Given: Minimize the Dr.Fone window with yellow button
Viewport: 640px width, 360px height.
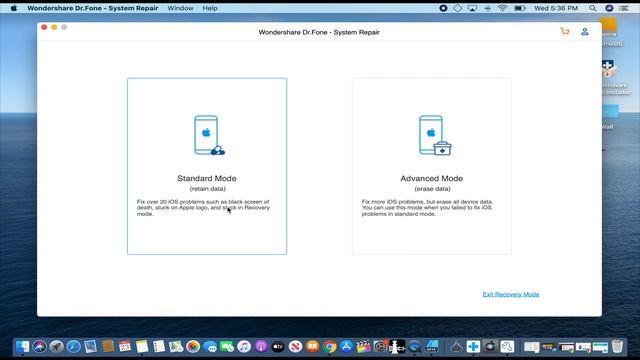Looking at the screenshot, I should tap(54, 27).
